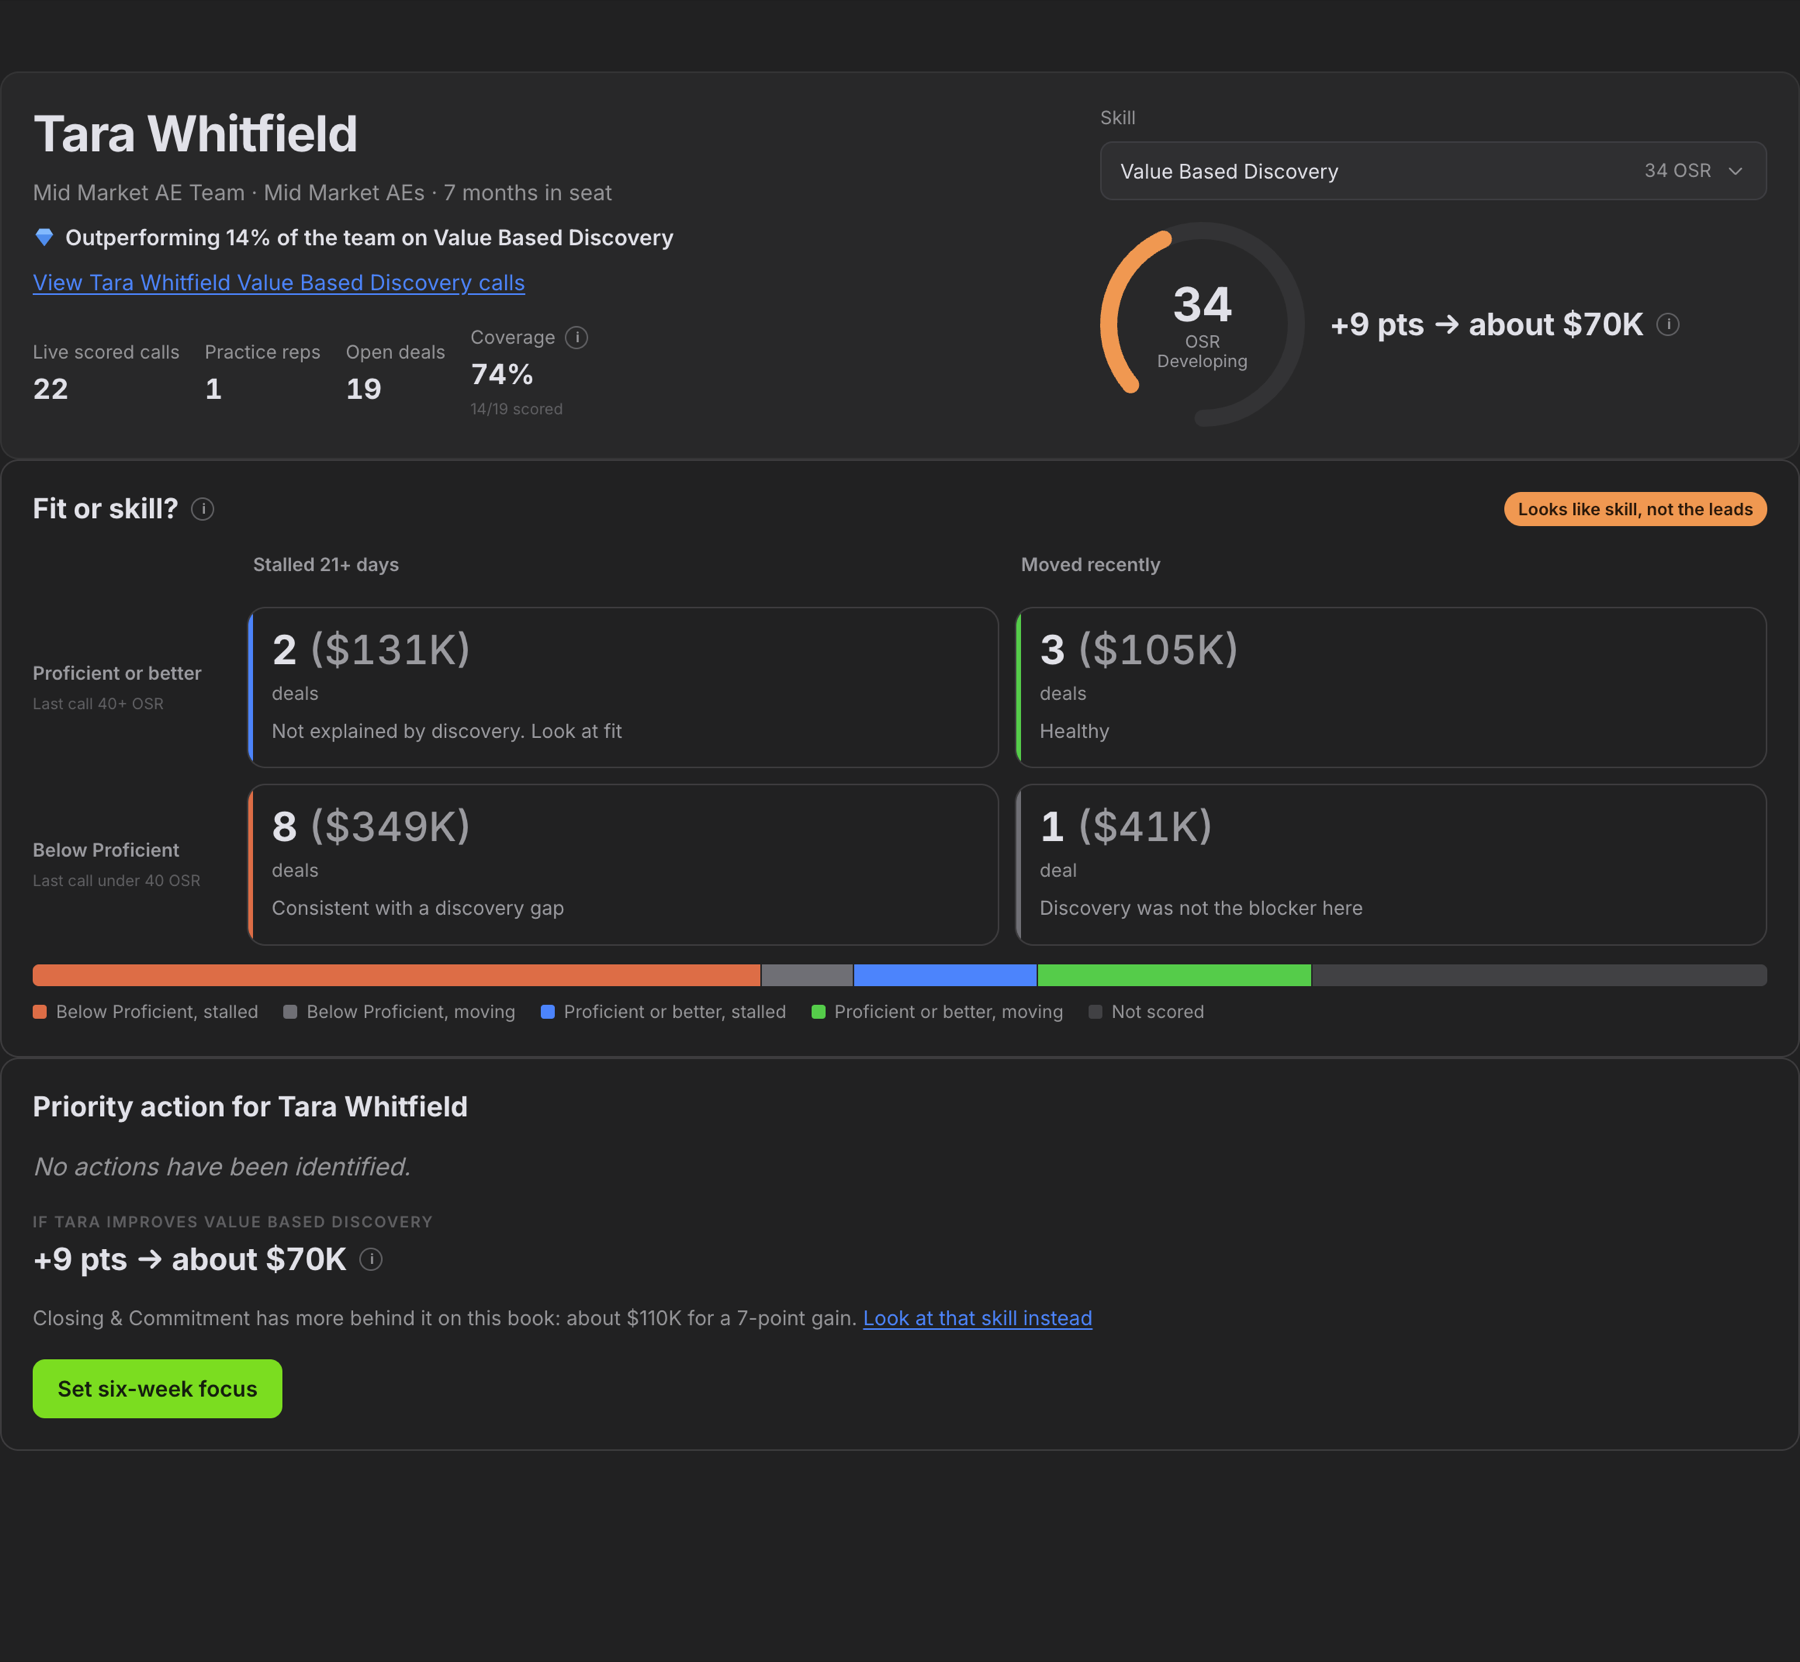Click the Moved recently column header
Viewport: 1800px width, 1662px height.
pyautogui.click(x=1091, y=565)
